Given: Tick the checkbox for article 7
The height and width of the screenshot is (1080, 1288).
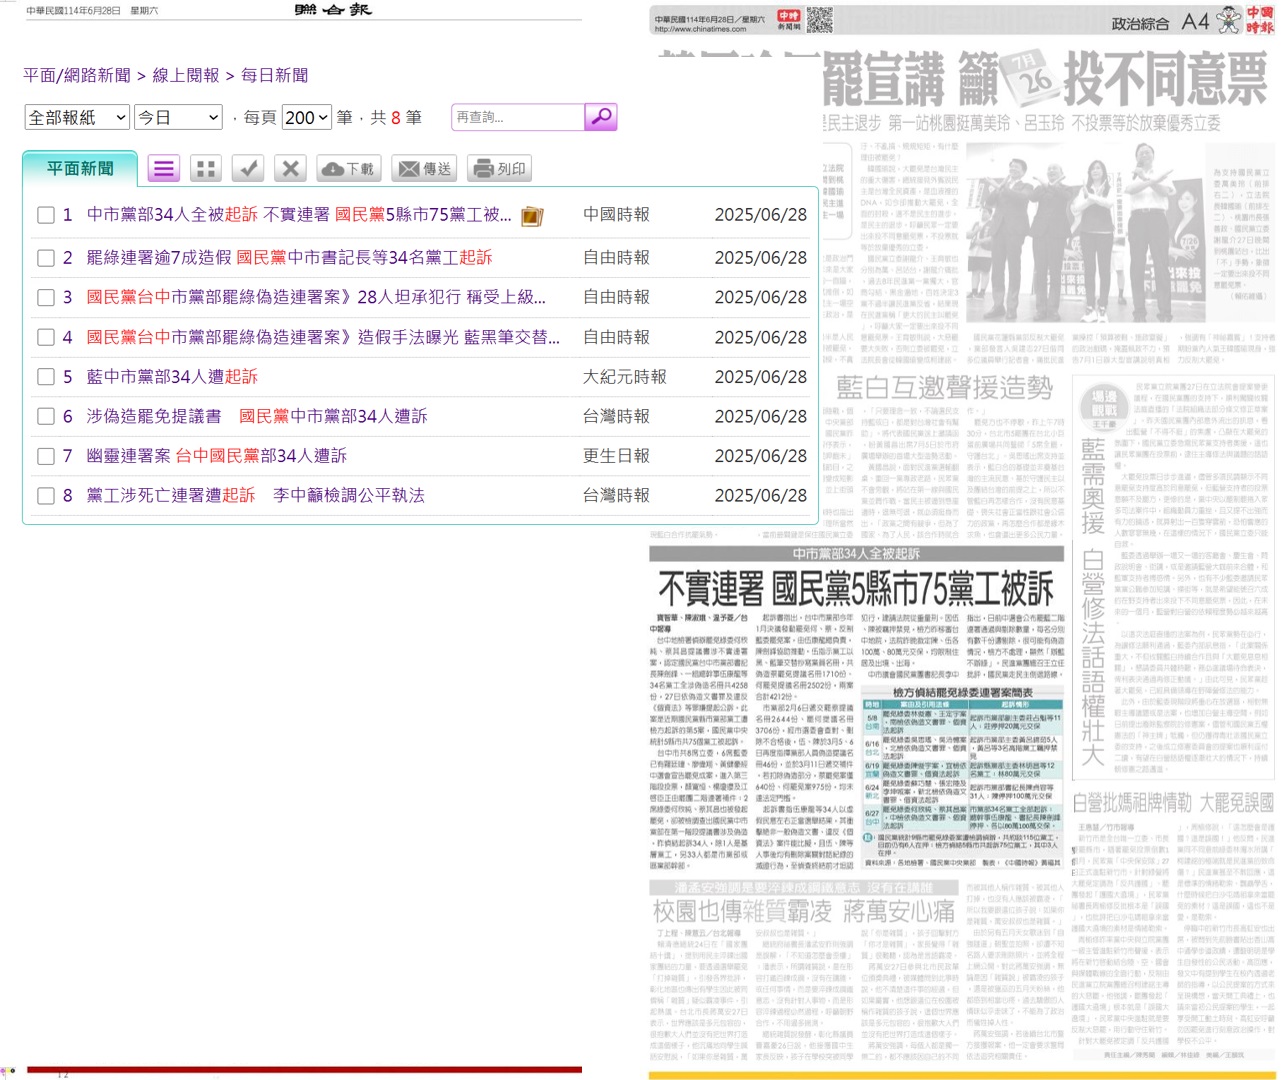Looking at the screenshot, I should coord(45,456).
